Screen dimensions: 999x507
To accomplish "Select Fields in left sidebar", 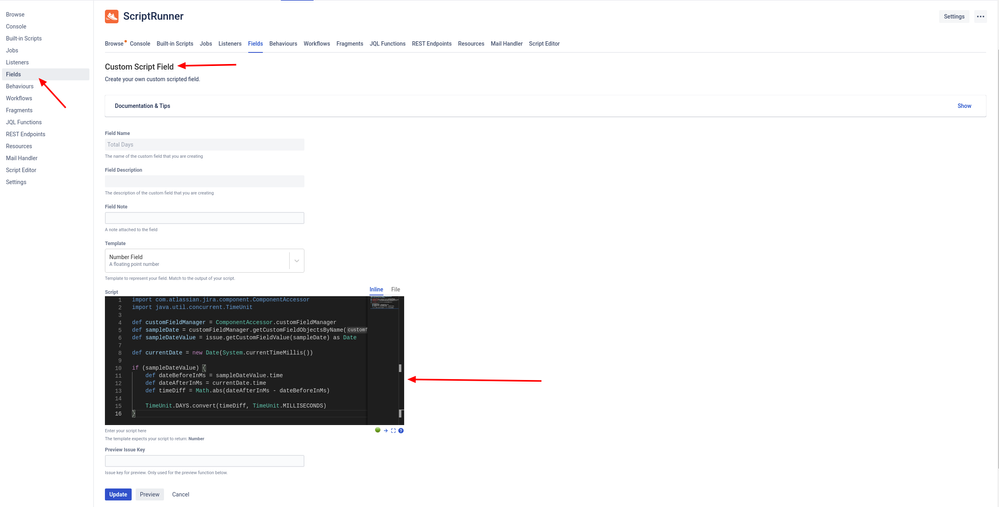I will [46, 75].
